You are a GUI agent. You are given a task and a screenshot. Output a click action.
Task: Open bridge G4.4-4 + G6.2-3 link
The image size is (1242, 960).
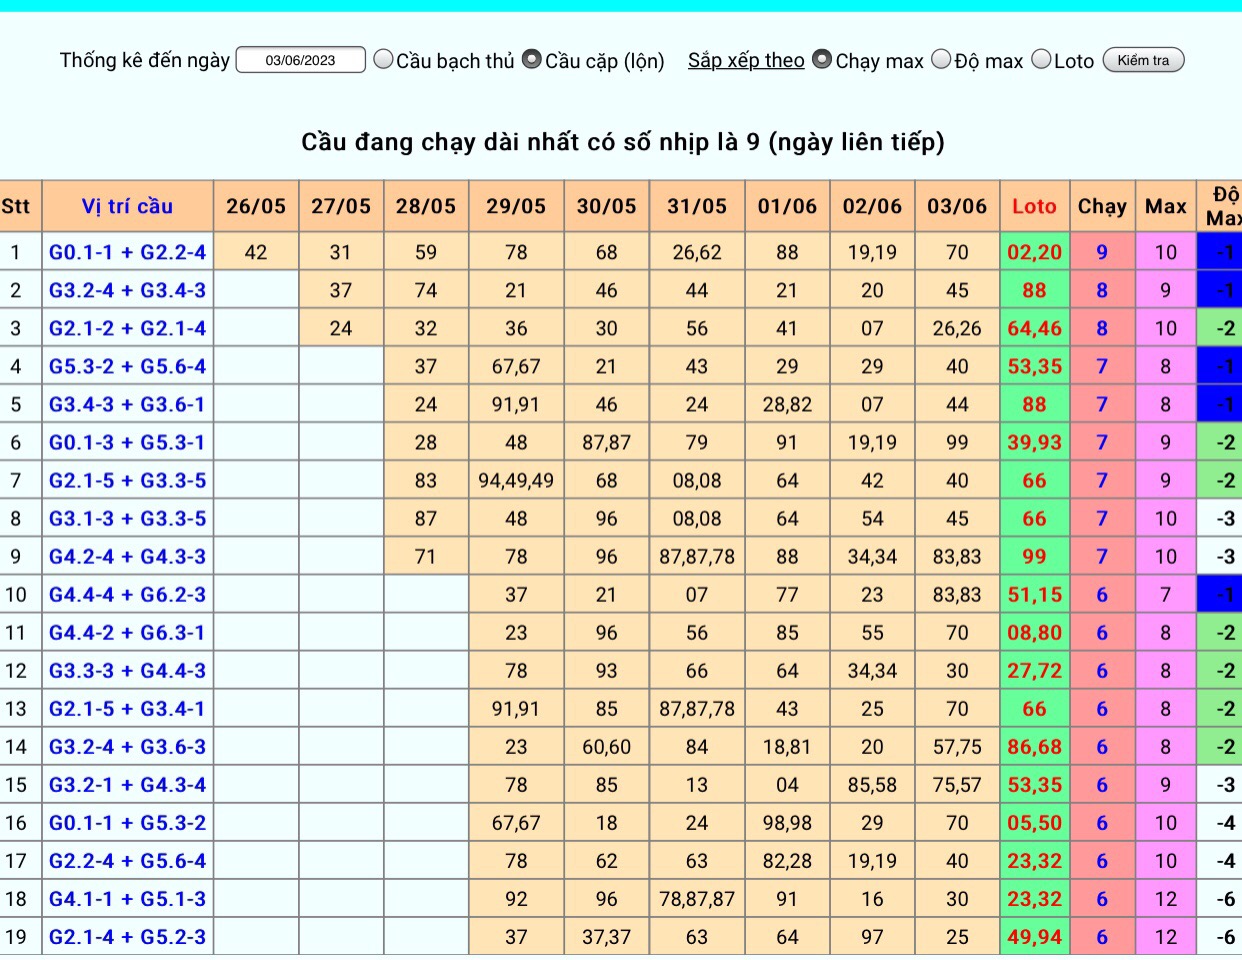128,594
